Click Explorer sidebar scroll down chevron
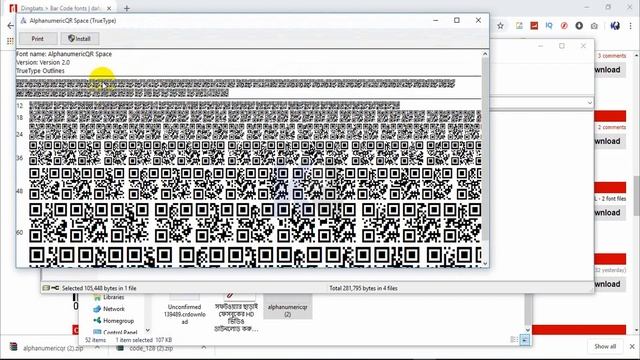Viewport: 640px width, 360px height. 147,331
